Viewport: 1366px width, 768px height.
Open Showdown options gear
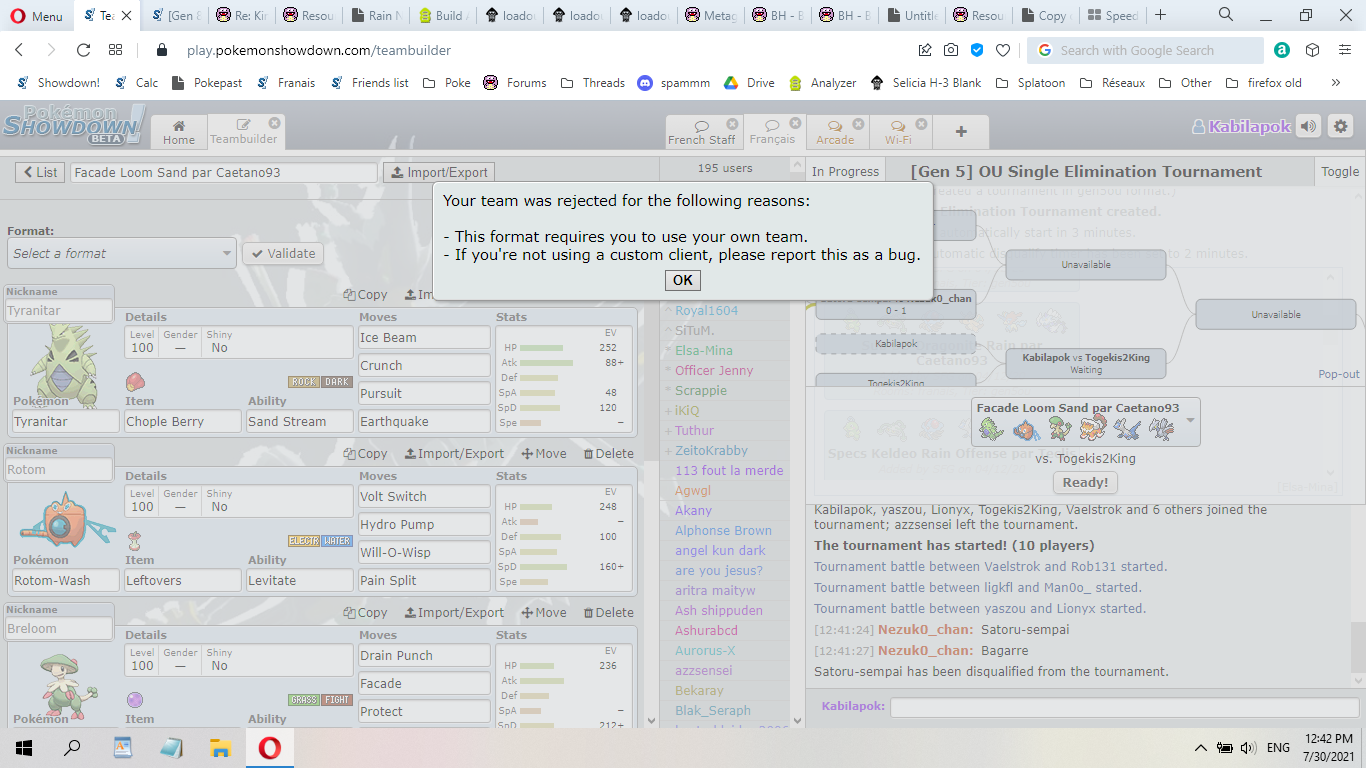coord(1341,126)
